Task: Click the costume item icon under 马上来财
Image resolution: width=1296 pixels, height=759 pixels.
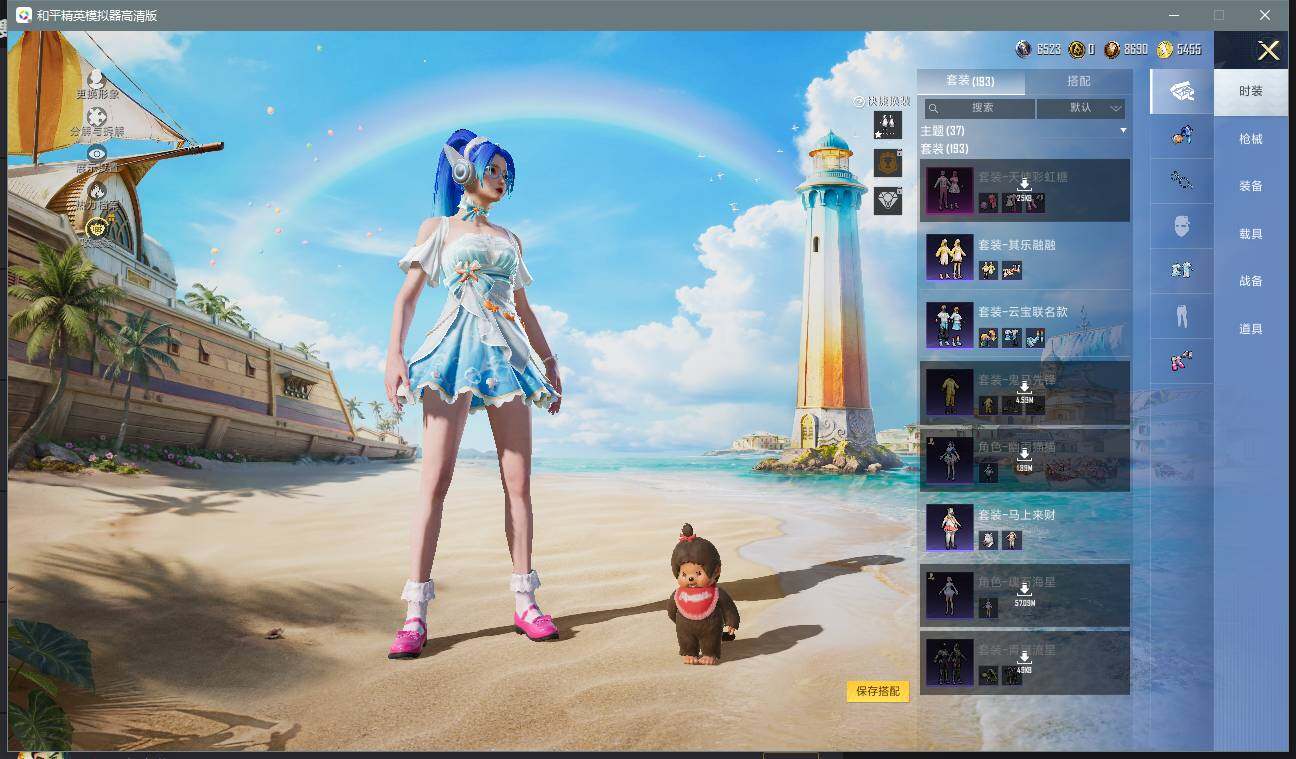Action: (x=1012, y=540)
